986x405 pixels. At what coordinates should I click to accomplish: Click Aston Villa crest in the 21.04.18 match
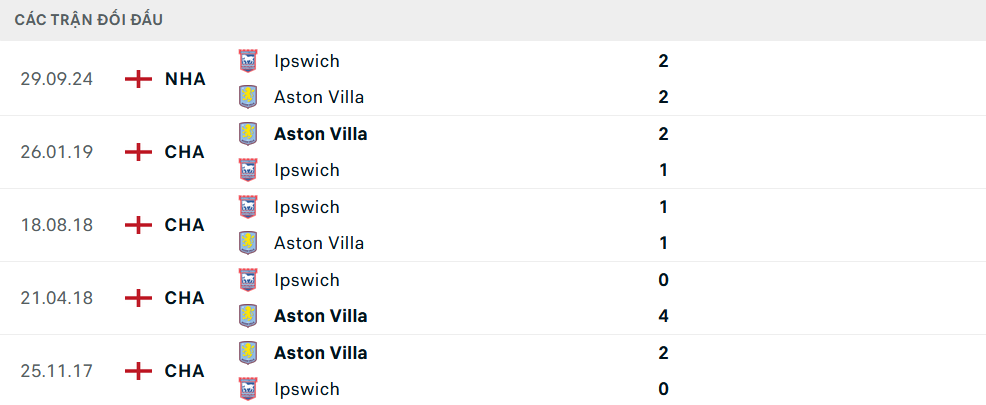click(248, 316)
